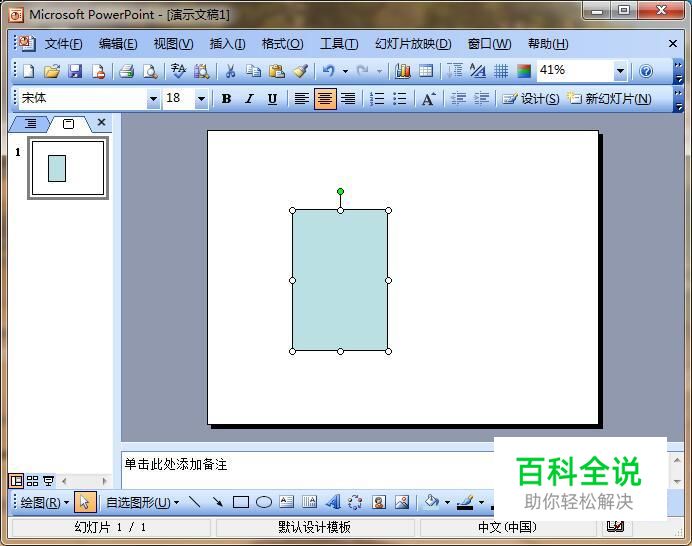Switch to the Slides tab in left pane
Screen dimensions: 692x546
click(68, 124)
